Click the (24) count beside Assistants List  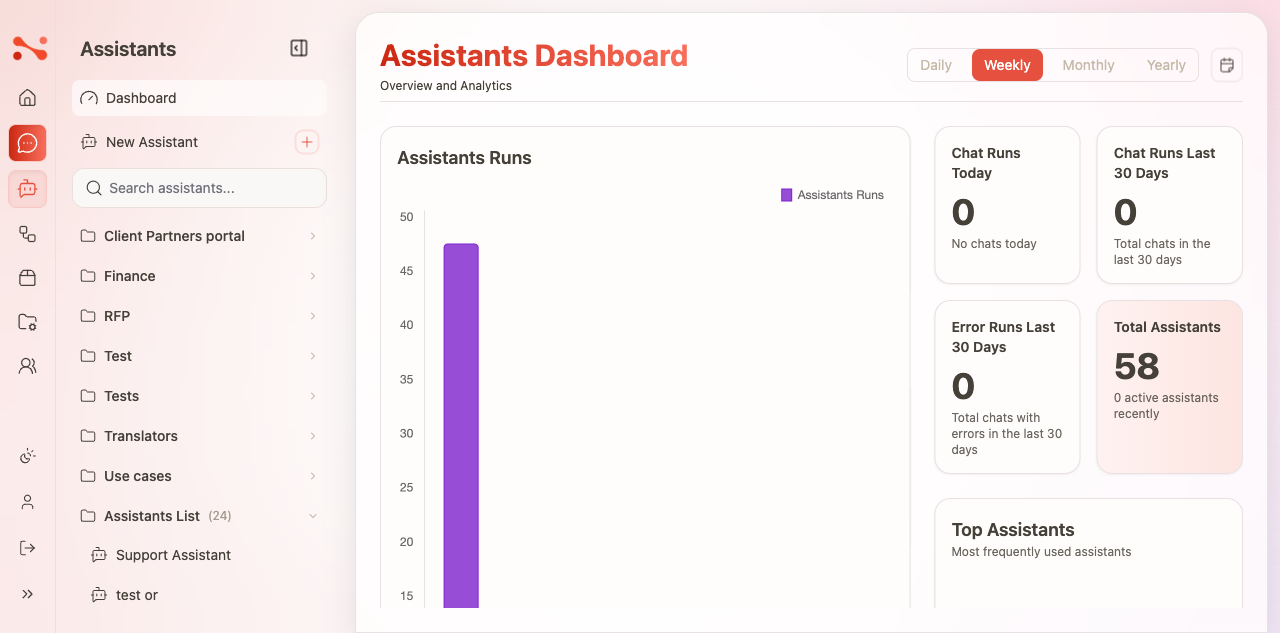click(220, 516)
